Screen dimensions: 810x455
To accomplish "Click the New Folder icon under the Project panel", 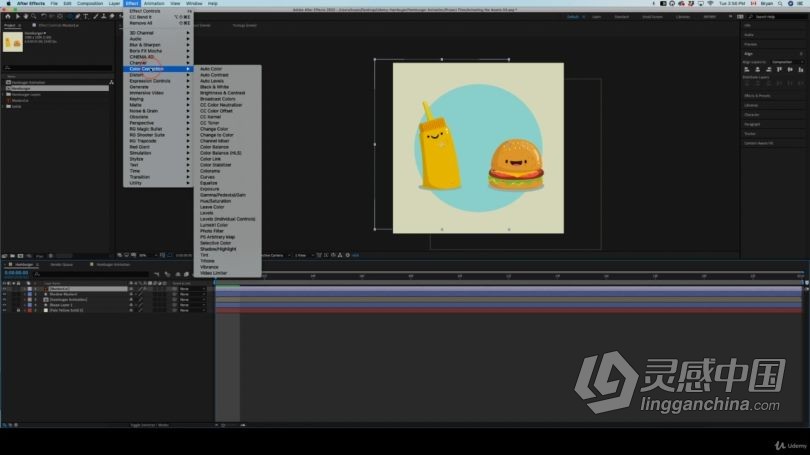I will [x=12, y=256].
